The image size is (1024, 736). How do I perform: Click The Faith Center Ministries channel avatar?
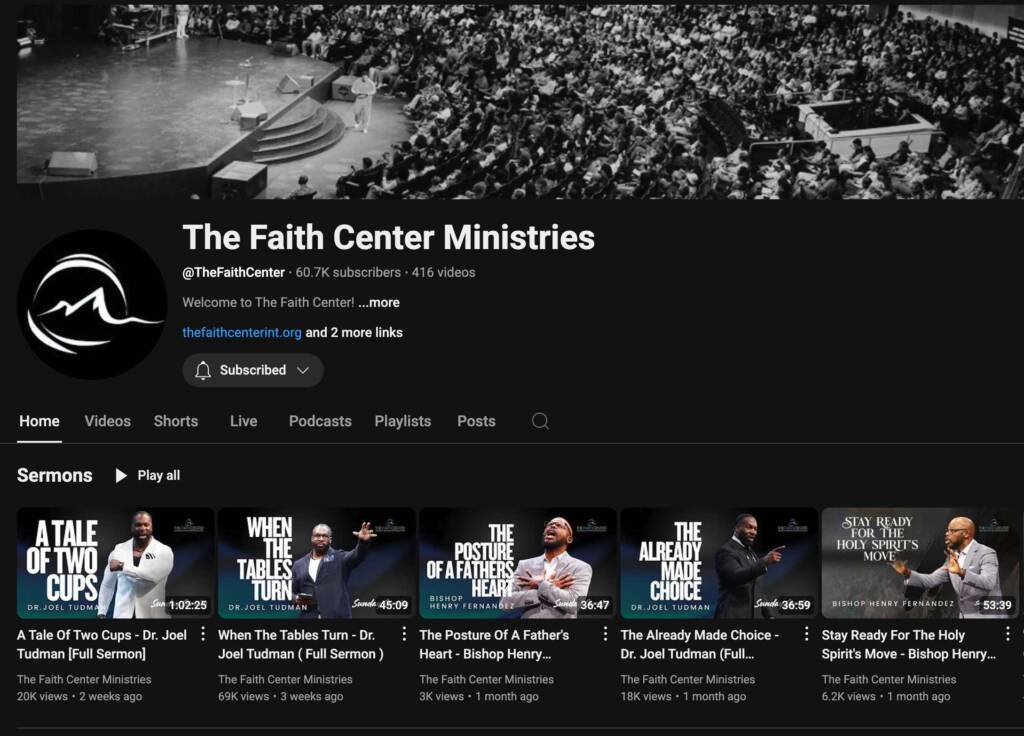click(x=92, y=304)
